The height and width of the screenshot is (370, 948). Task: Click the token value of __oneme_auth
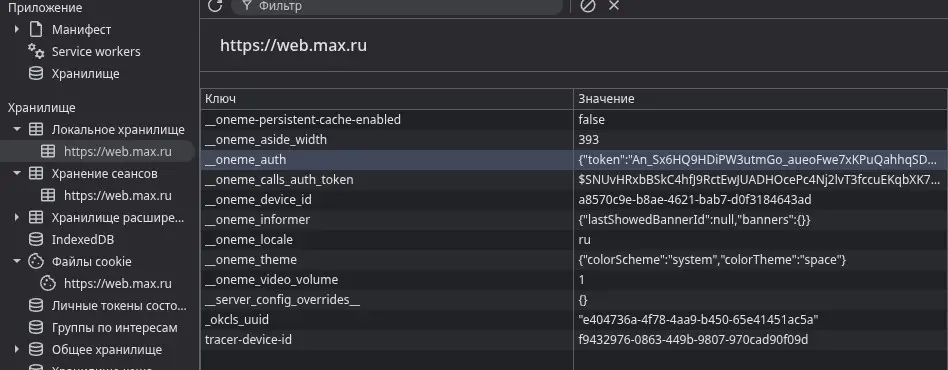(759, 160)
